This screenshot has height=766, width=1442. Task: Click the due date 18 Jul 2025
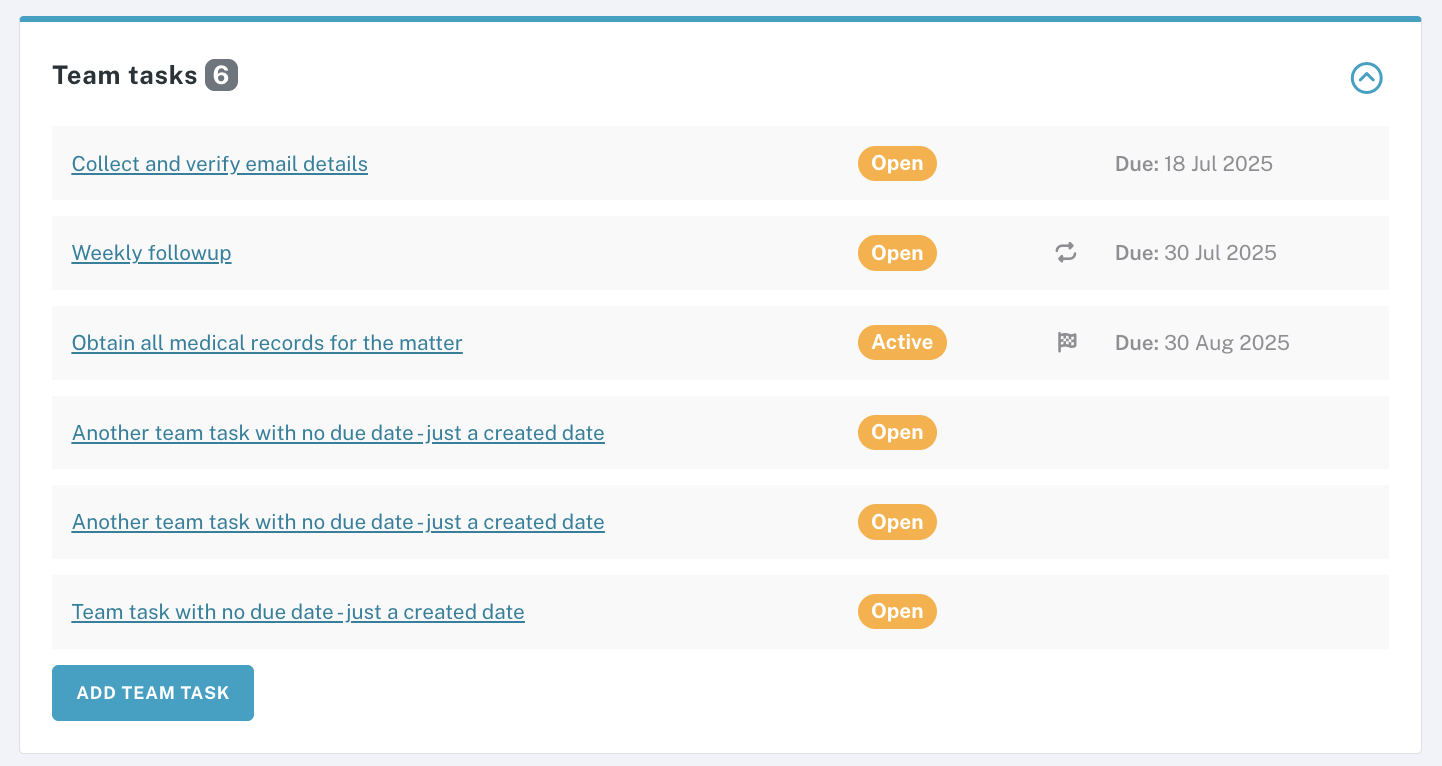[1194, 163]
